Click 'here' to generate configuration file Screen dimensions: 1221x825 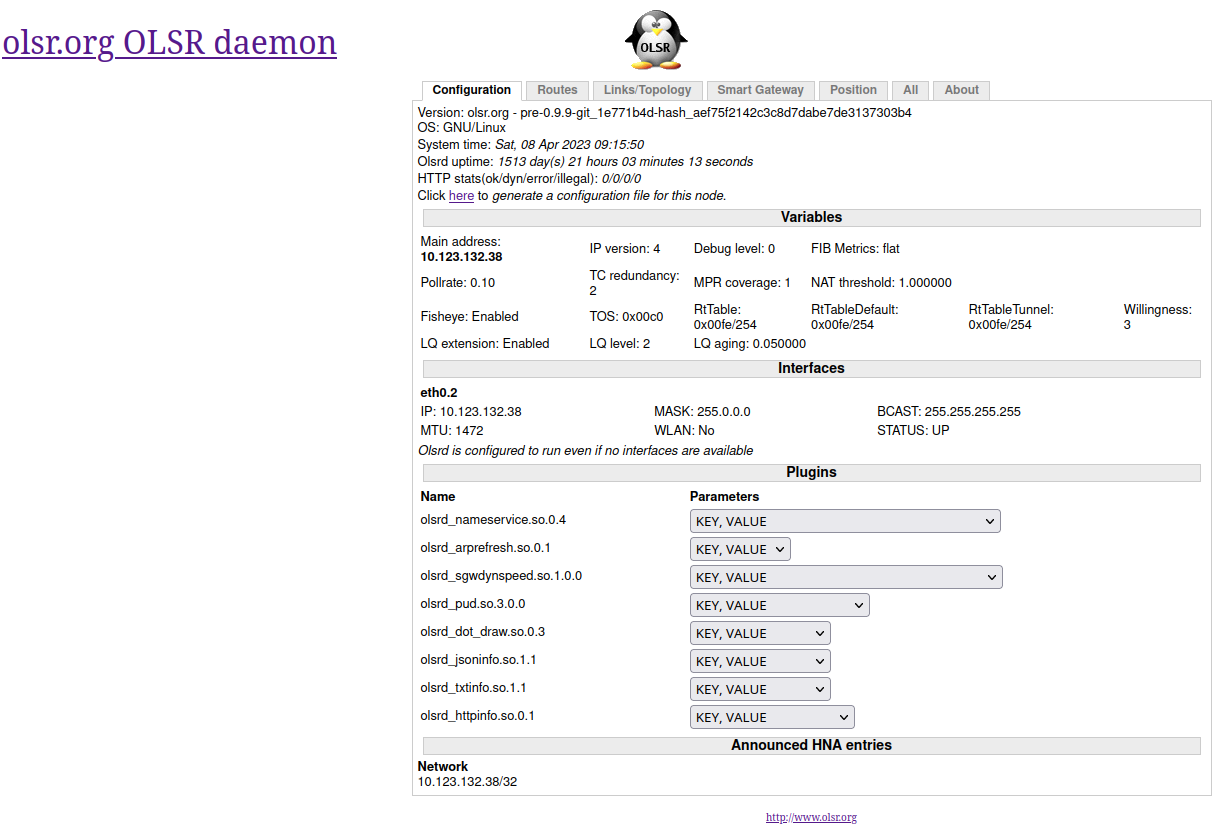tap(461, 196)
